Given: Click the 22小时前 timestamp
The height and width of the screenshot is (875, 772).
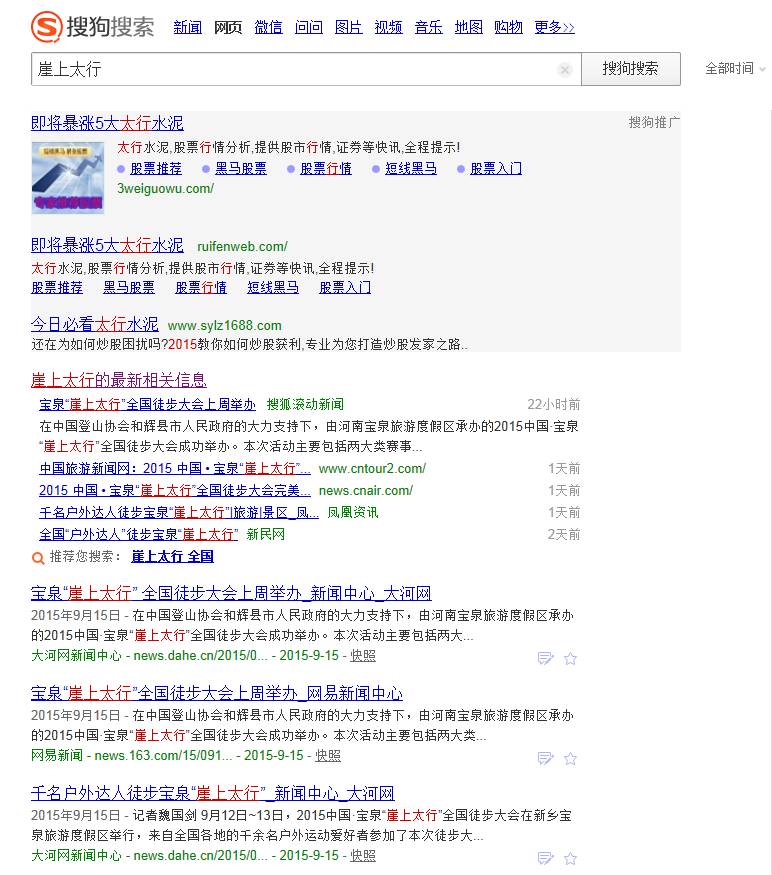Looking at the screenshot, I should pyautogui.click(x=554, y=405).
